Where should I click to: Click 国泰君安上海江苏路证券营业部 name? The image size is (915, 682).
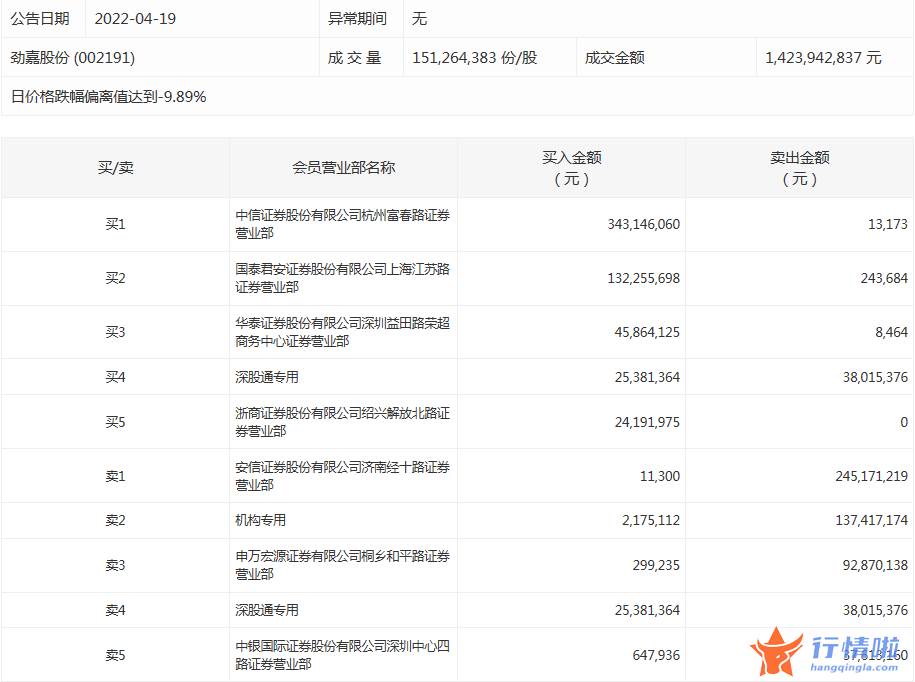(343, 278)
